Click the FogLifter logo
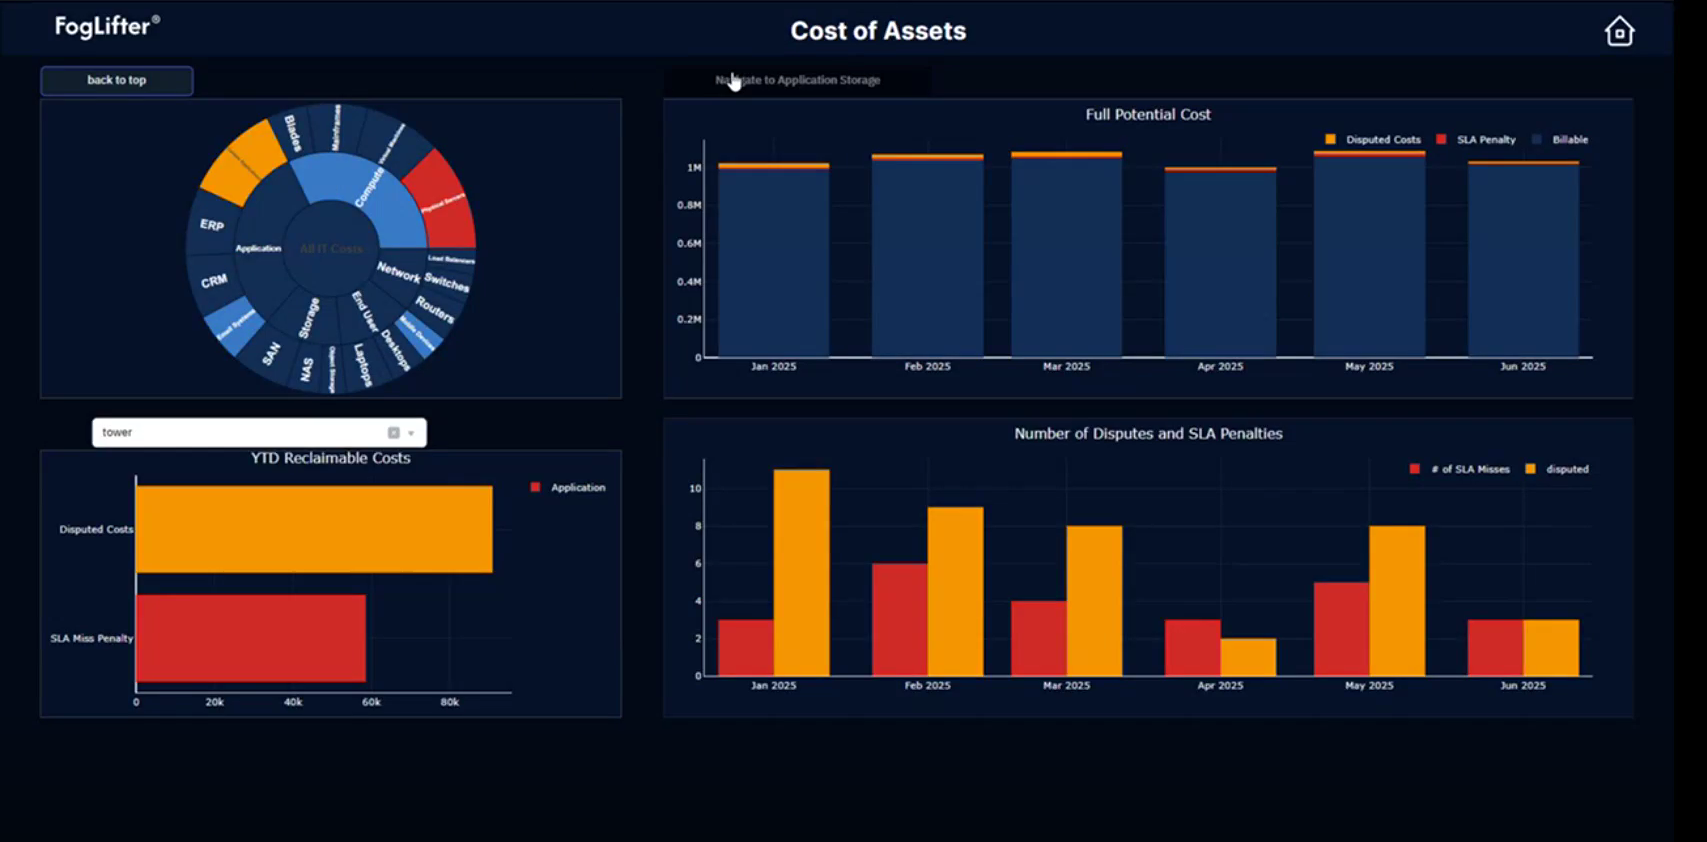The height and width of the screenshot is (842, 1707). click(107, 27)
